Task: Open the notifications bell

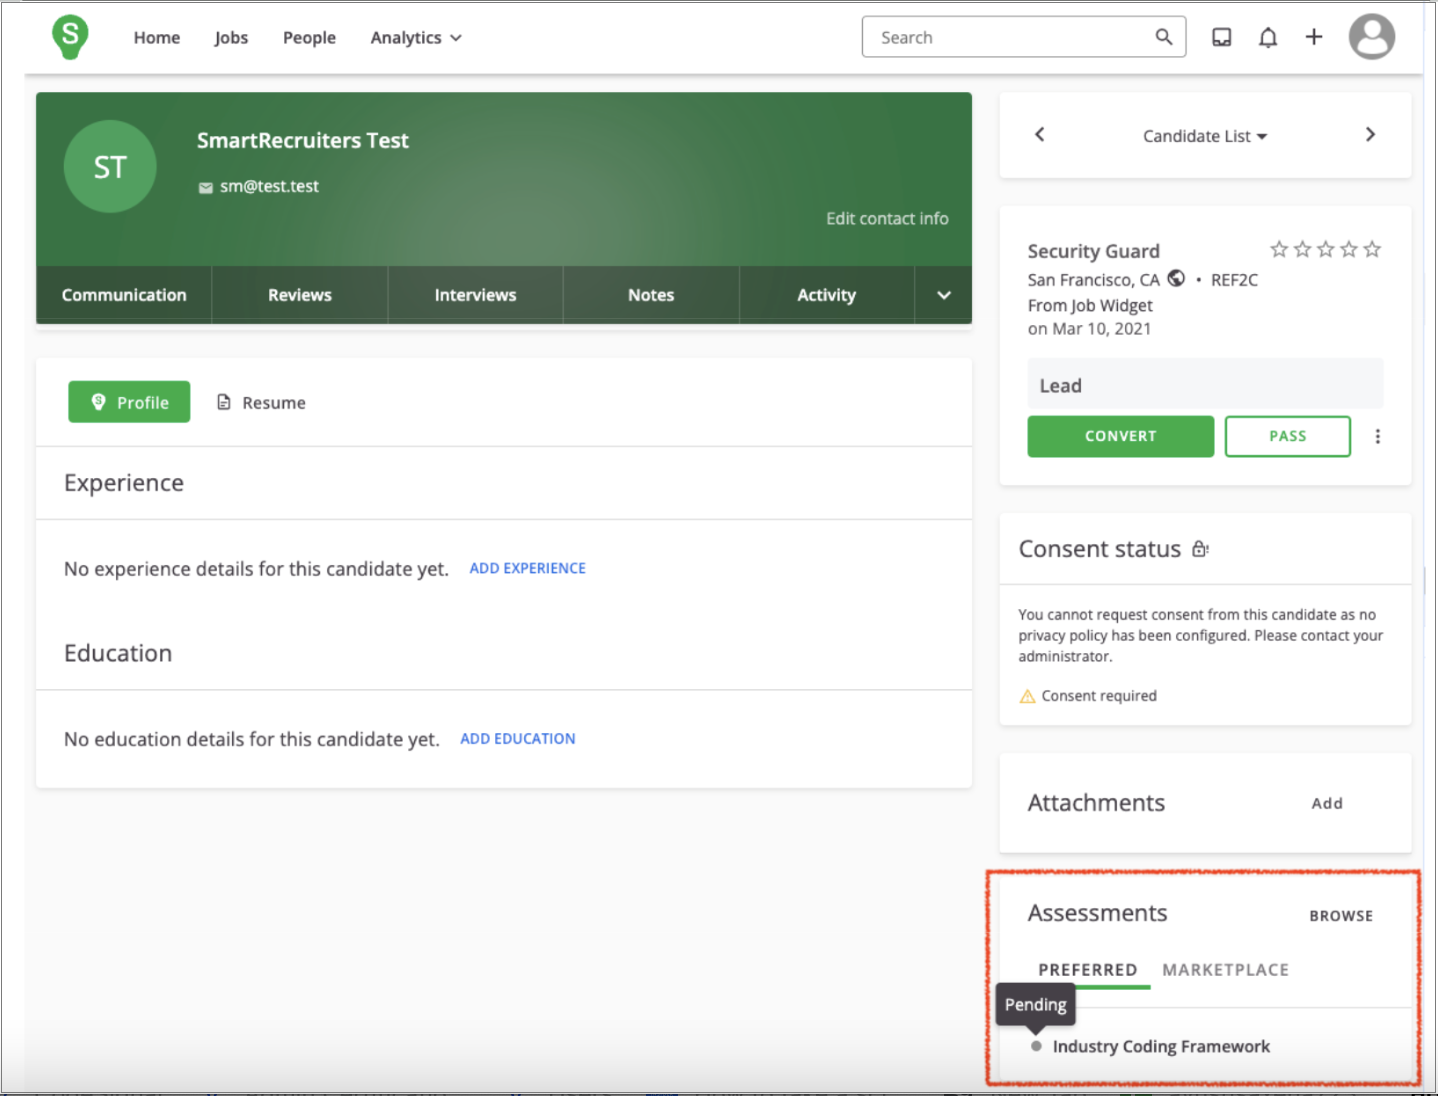Action: [x=1268, y=37]
